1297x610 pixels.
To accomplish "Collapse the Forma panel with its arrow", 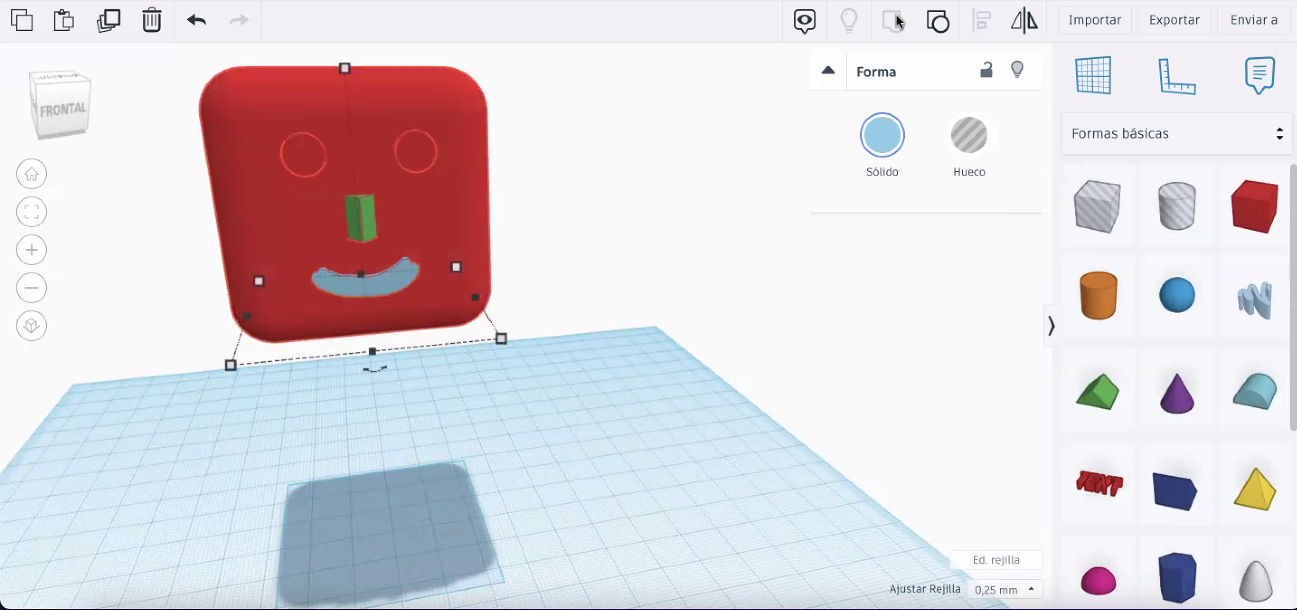I will (x=828, y=70).
